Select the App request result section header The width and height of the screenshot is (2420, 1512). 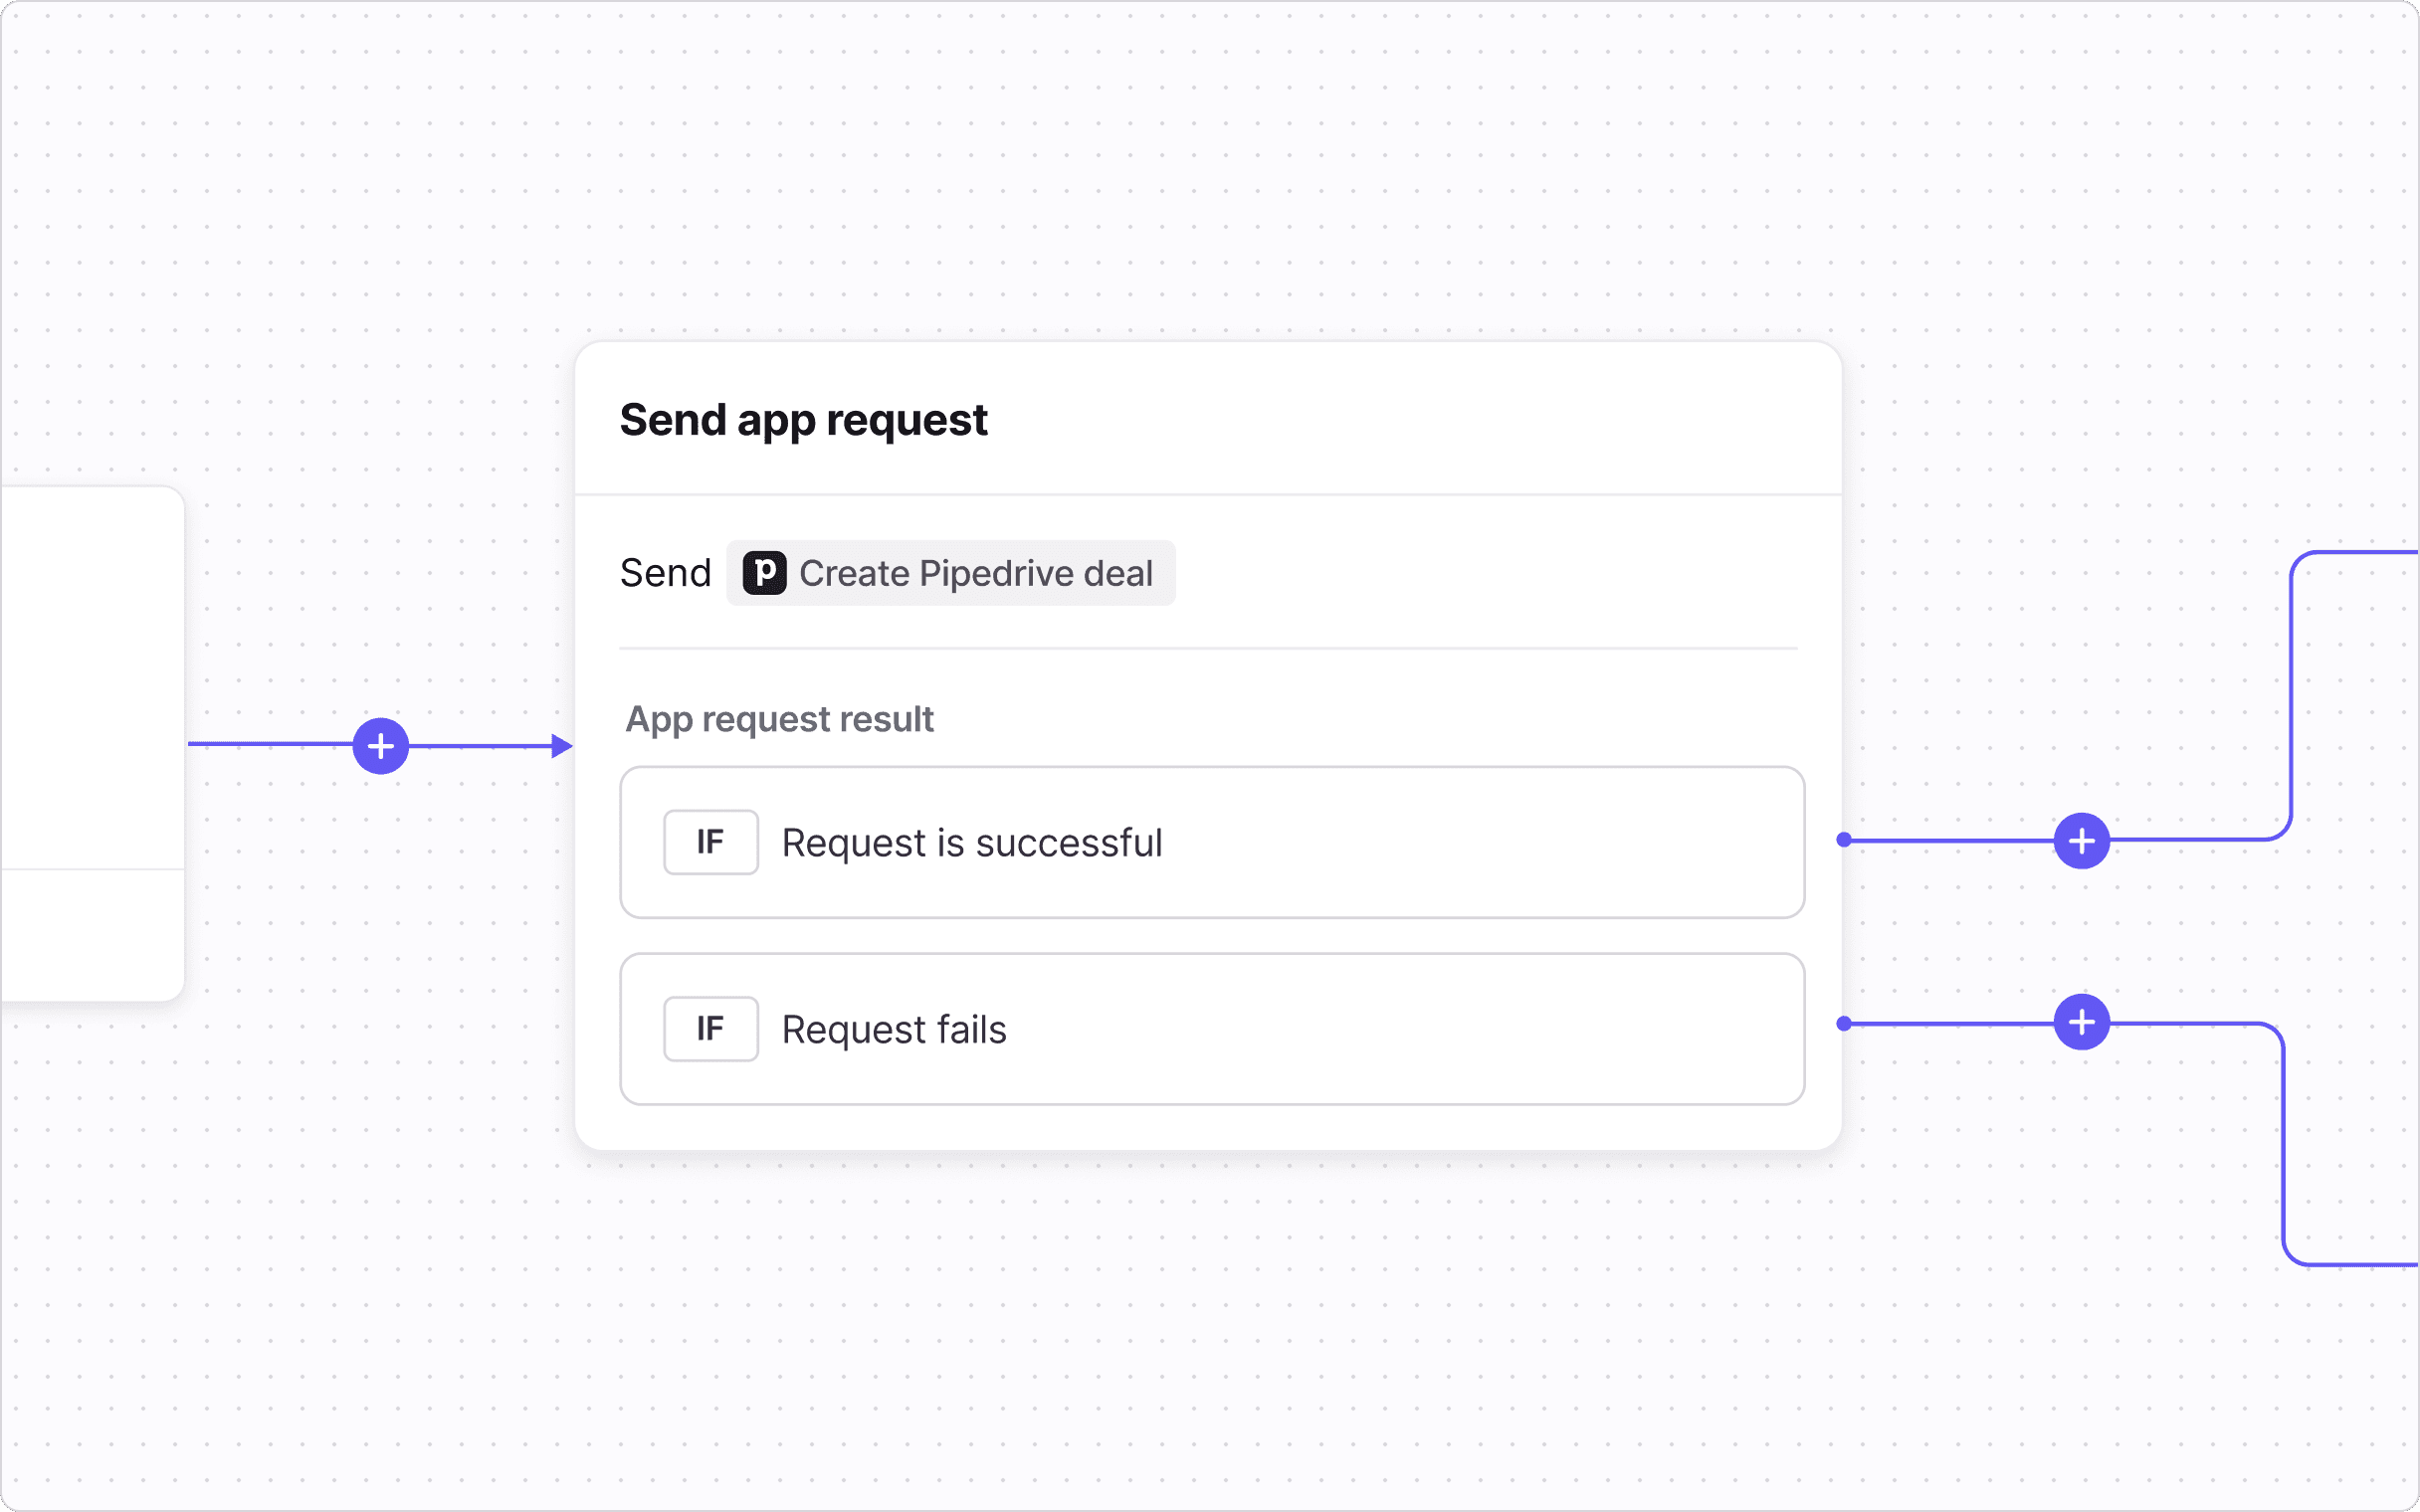(779, 719)
